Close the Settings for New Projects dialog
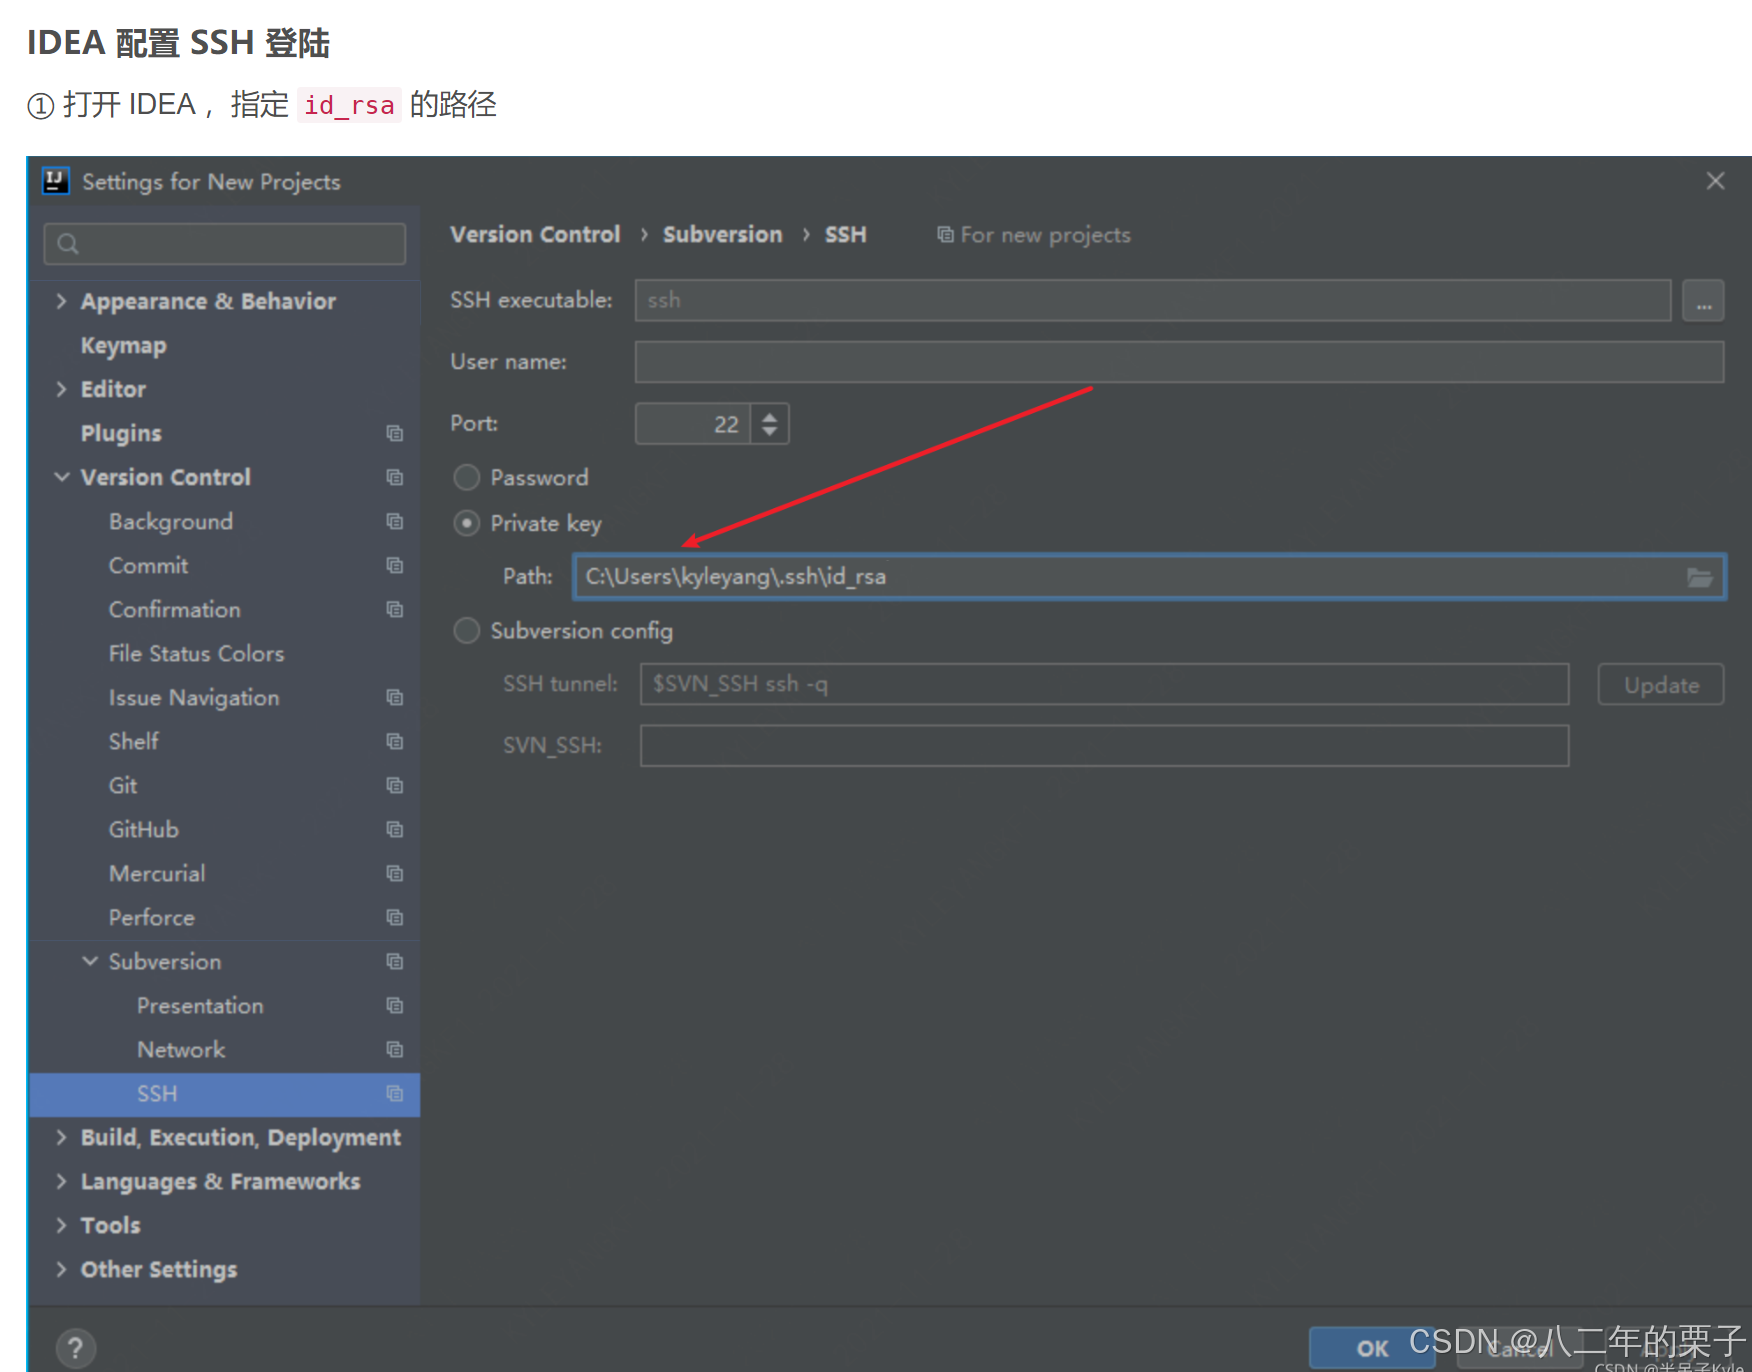The width and height of the screenshot is (1752, 1372). click(1715, 181)
